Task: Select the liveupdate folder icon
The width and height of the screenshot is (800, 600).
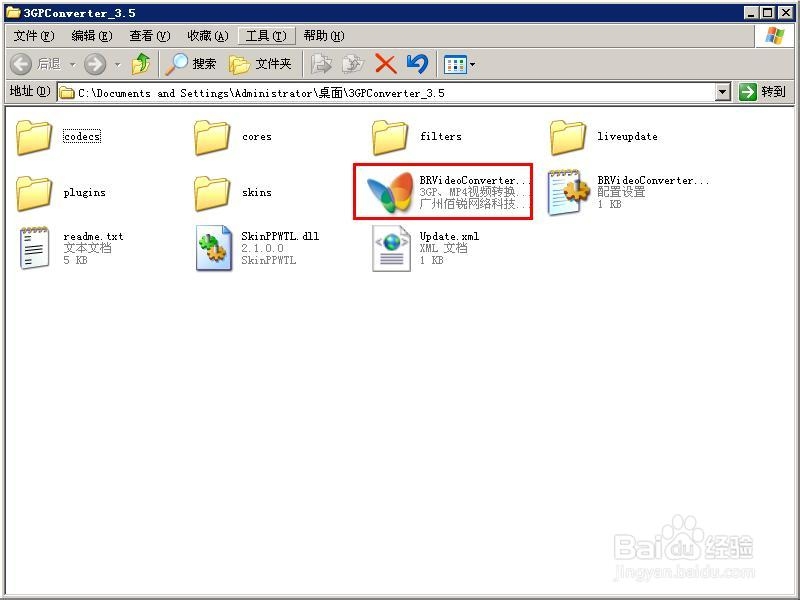Action: (568, 137)
